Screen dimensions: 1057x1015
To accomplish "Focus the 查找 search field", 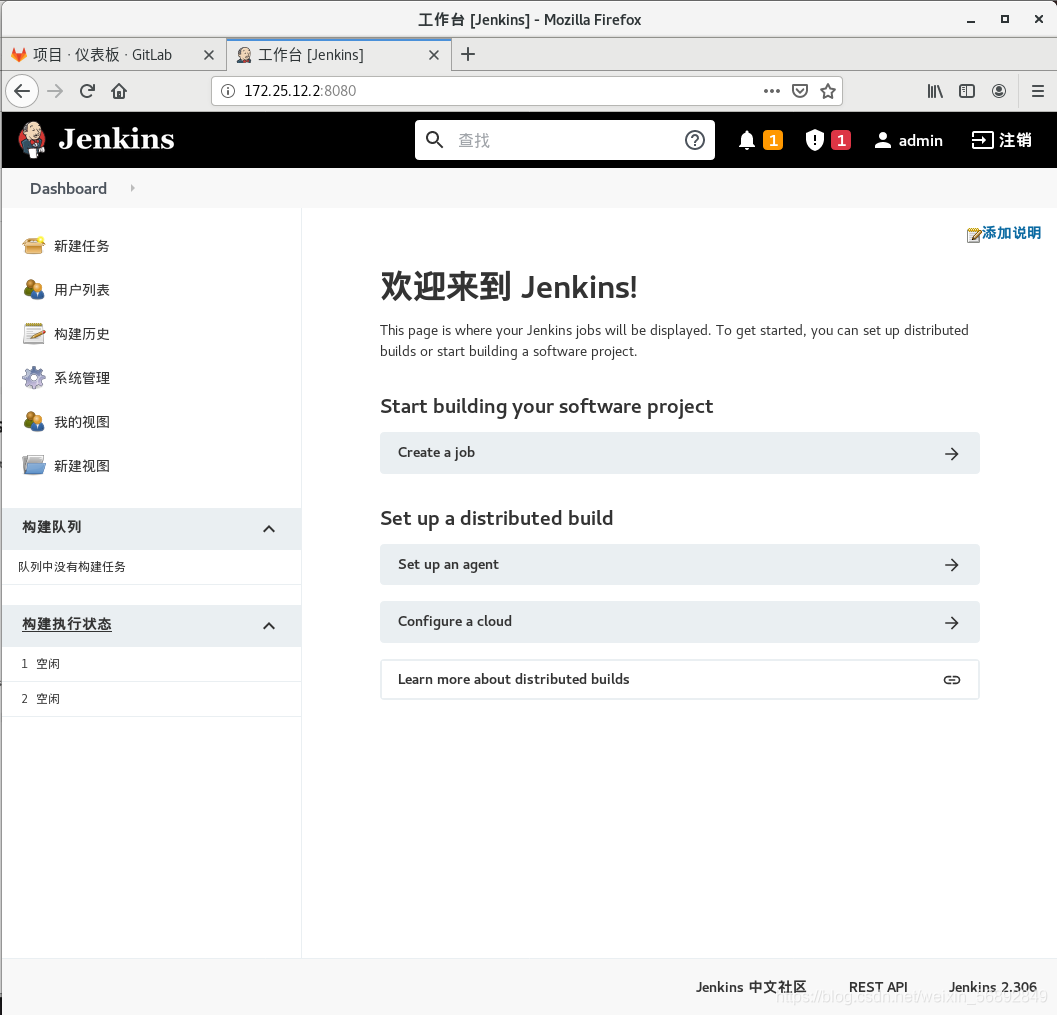I will (565, 140).
